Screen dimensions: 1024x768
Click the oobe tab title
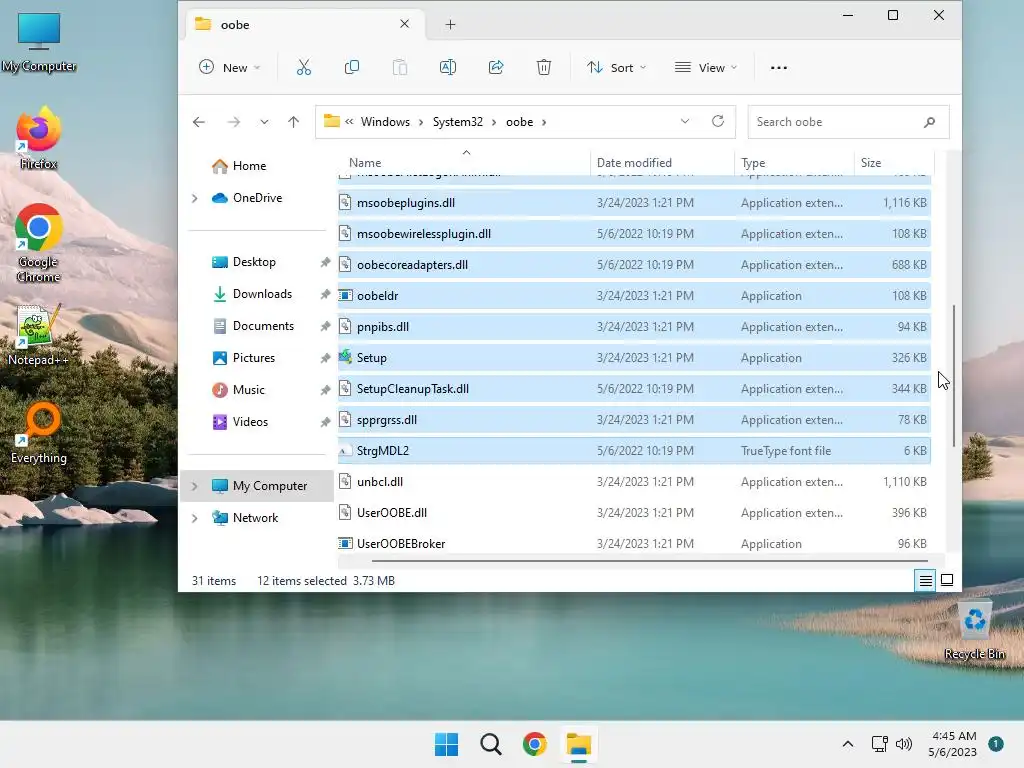[235, 25]
